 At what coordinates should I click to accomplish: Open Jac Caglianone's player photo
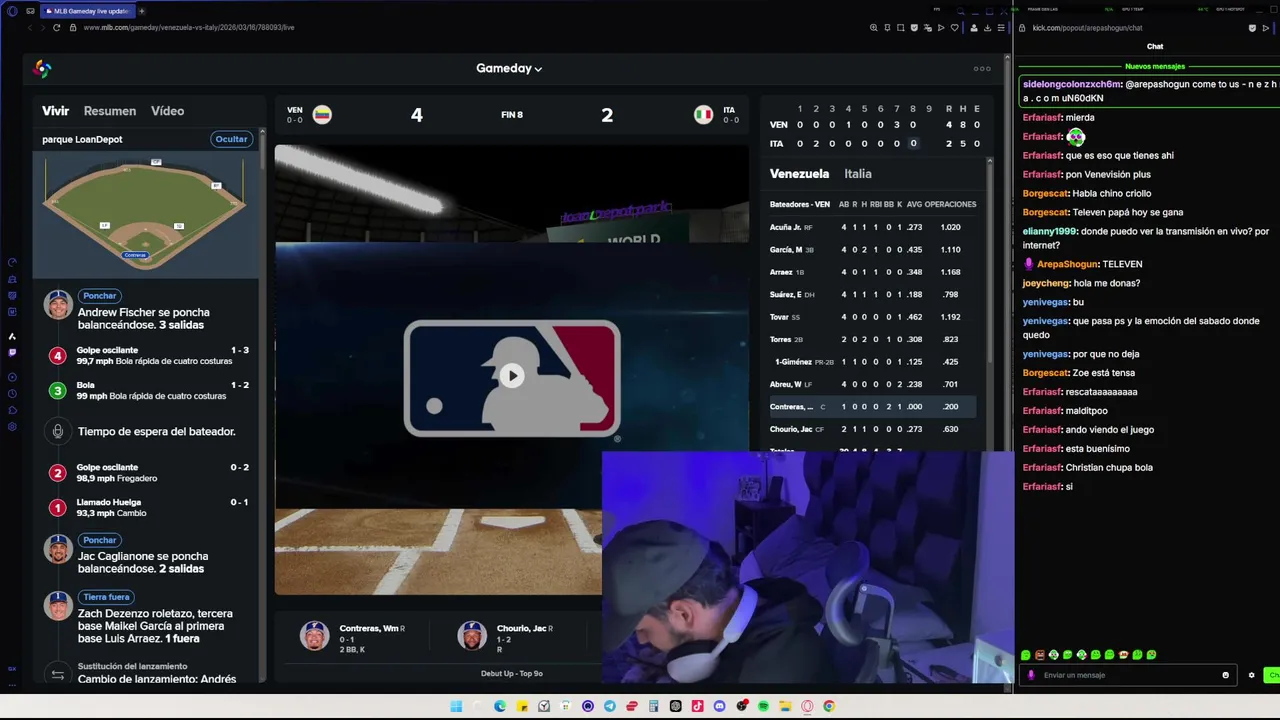coord(58,548)
